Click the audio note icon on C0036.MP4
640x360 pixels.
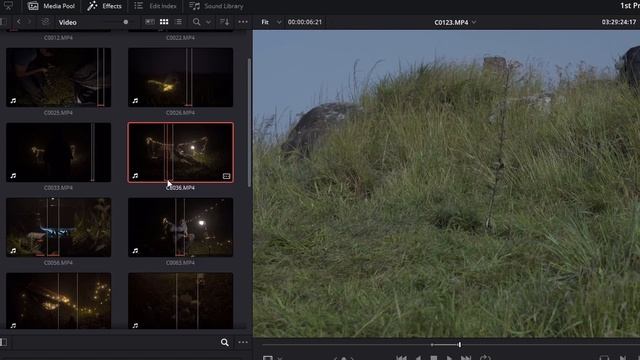pos(135,176)
